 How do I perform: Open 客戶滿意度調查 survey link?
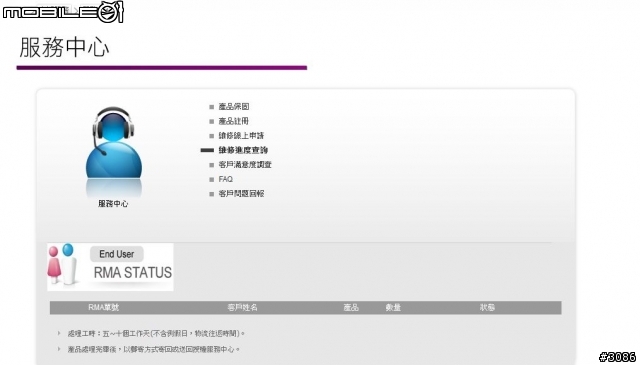coord(245,165)
